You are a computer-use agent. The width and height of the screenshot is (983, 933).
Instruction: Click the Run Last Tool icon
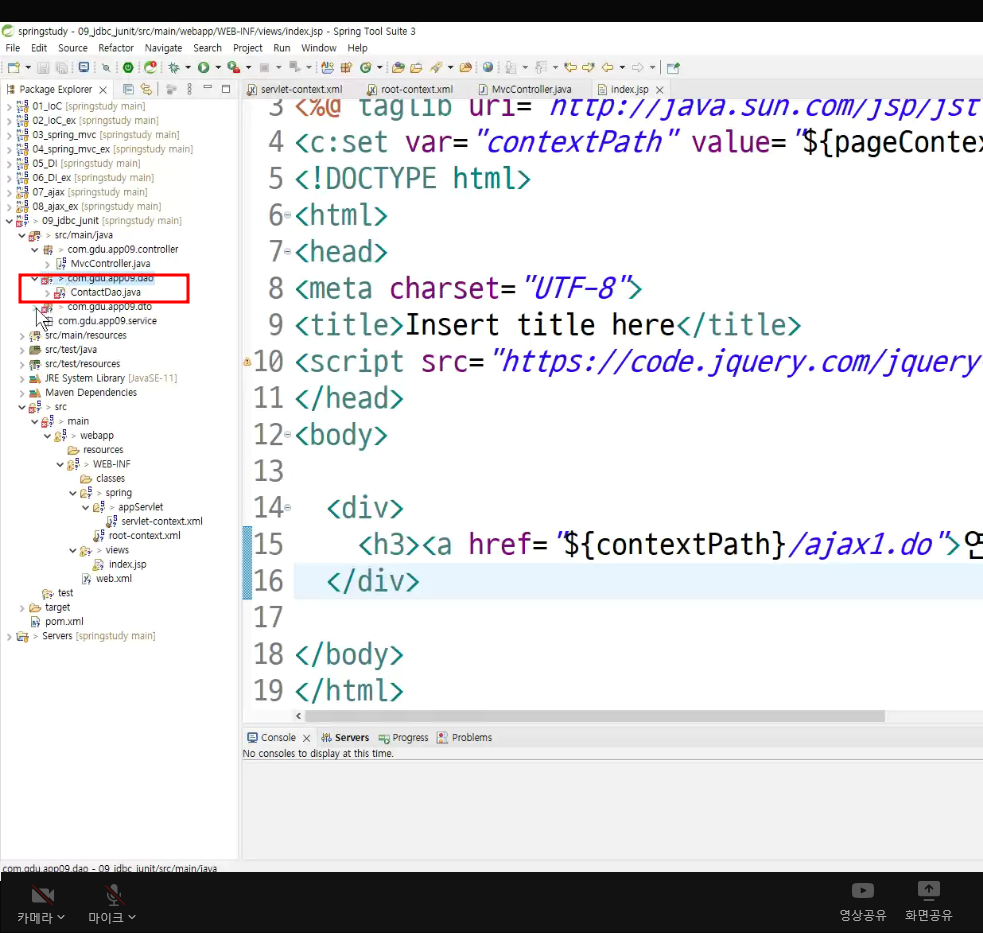(233, 68)
